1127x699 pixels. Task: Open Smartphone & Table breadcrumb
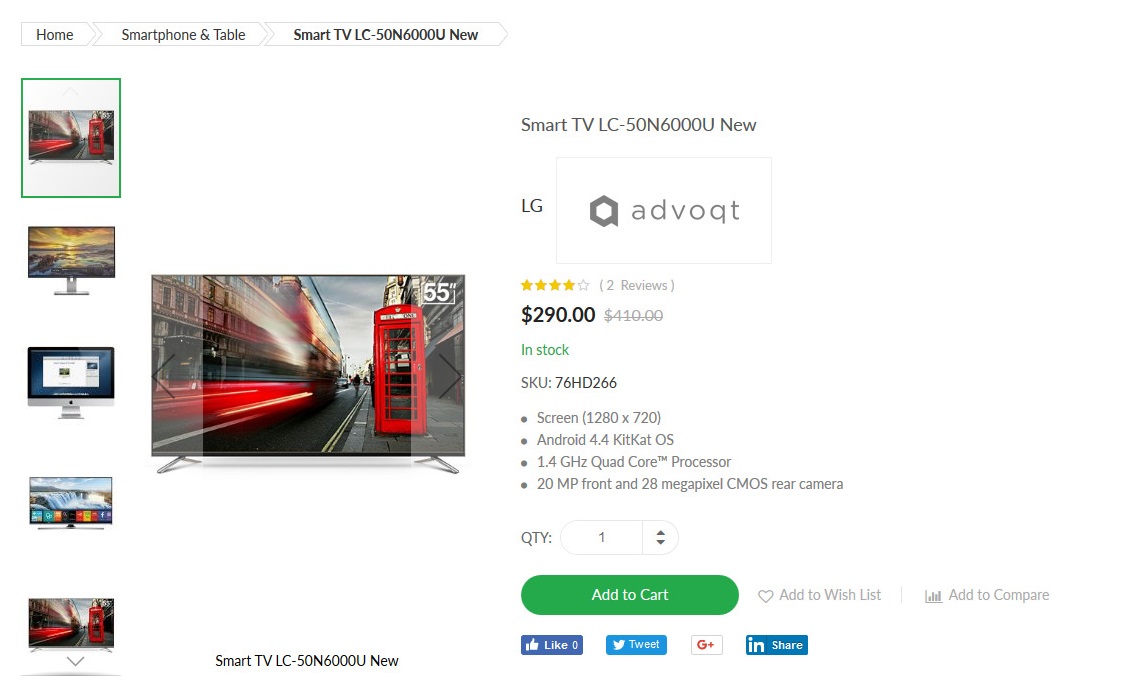pos(183,34)
